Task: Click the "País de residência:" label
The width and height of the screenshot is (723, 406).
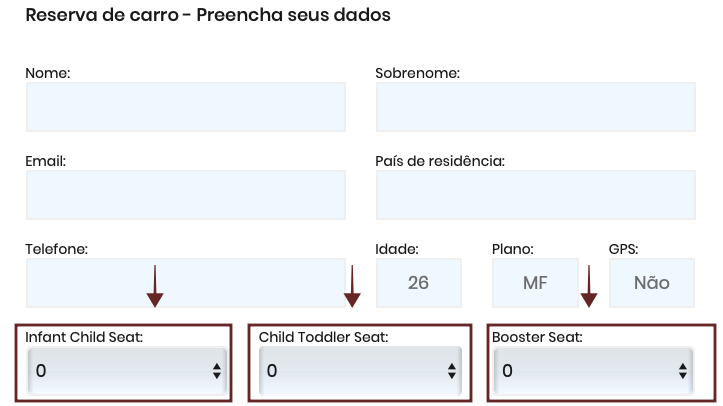Action: [x=439, y=161]
